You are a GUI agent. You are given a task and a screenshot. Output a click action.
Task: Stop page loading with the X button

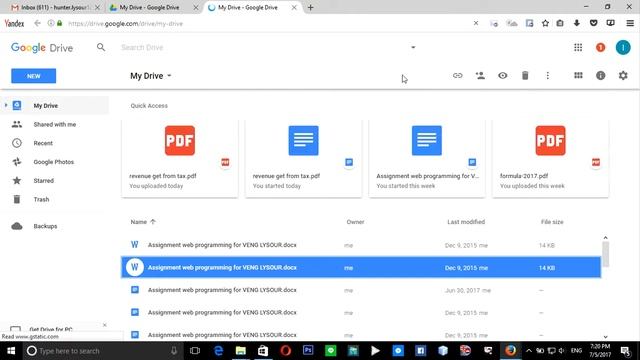(476, 23)
